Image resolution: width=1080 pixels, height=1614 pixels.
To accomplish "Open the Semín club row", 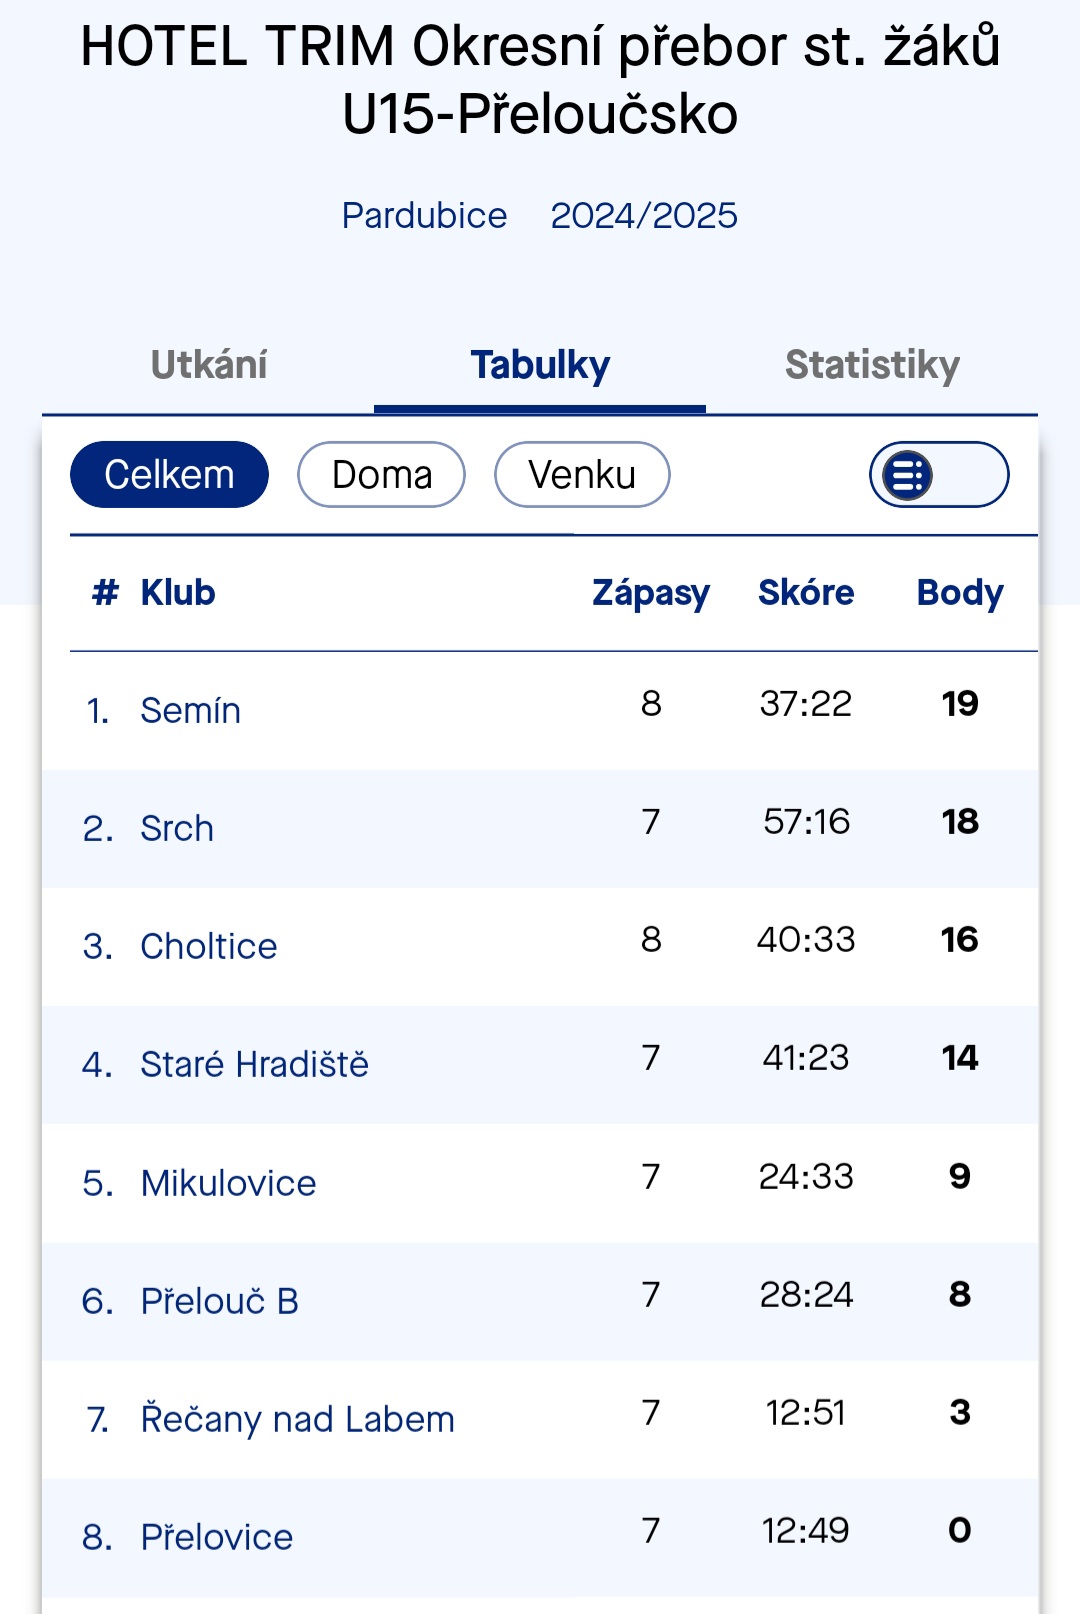I will (540, 710).
